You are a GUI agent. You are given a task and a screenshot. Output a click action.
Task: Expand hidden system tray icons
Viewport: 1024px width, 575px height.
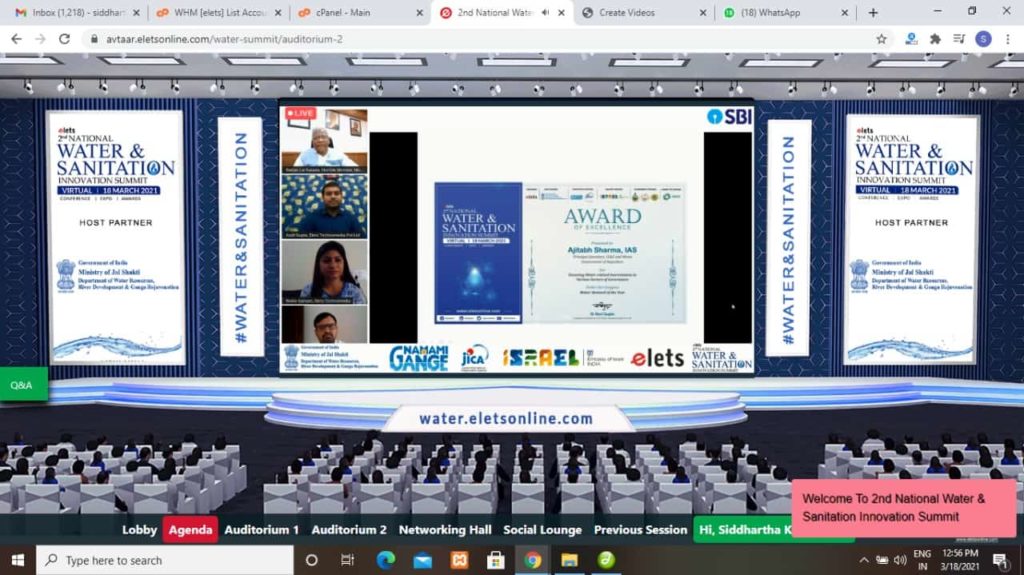[863, 560]
